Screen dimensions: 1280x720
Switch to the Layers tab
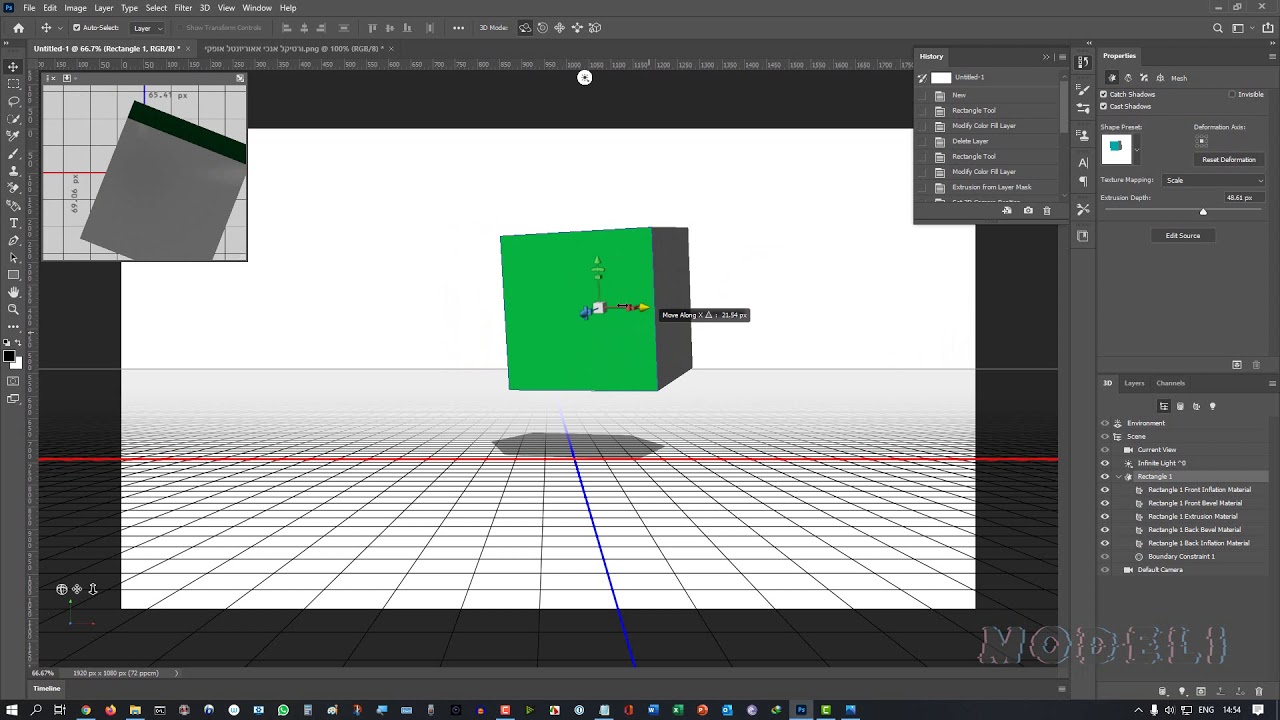1134,383
